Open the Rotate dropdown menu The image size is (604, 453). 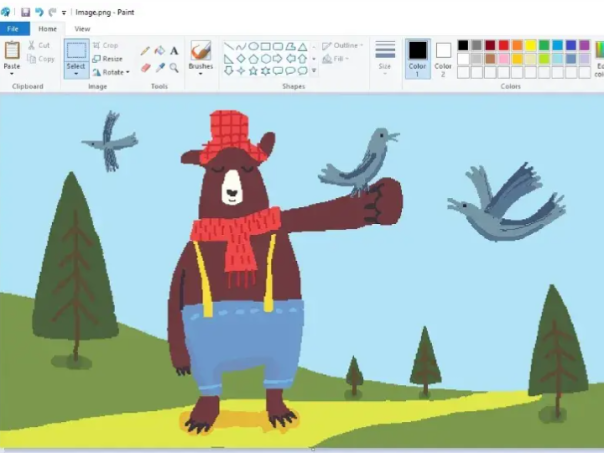tap(111, 72)
